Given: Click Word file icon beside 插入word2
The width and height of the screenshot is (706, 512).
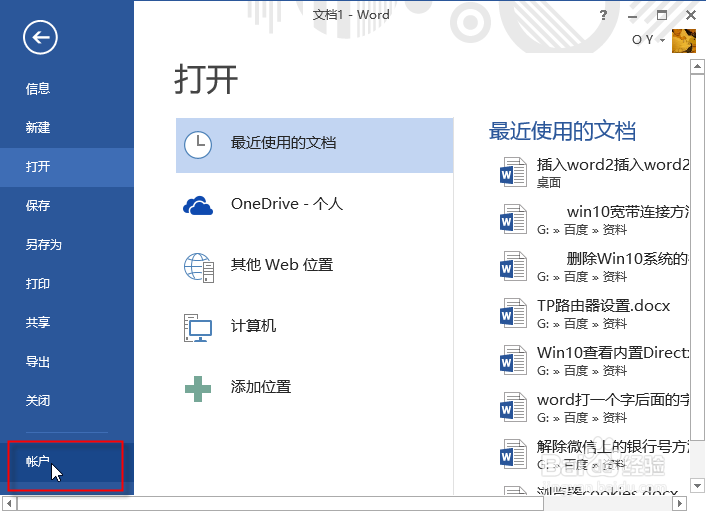Looking at the screenshot, I should pos(513,172).
